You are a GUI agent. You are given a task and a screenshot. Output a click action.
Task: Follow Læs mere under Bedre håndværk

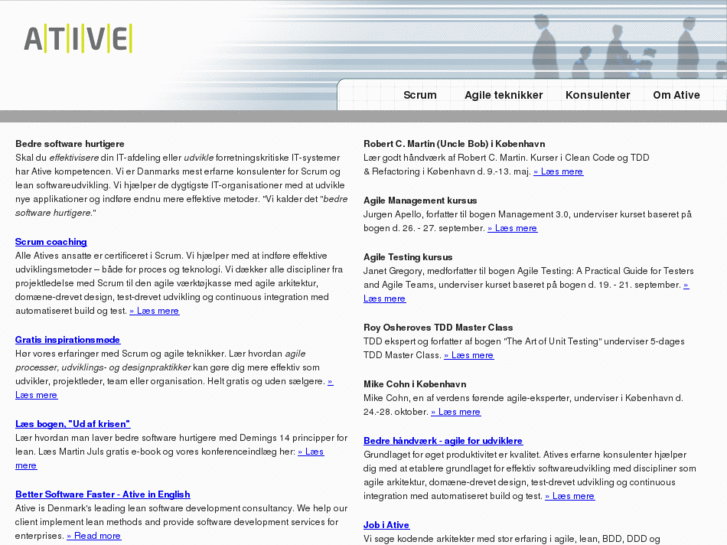click(570, 496)
